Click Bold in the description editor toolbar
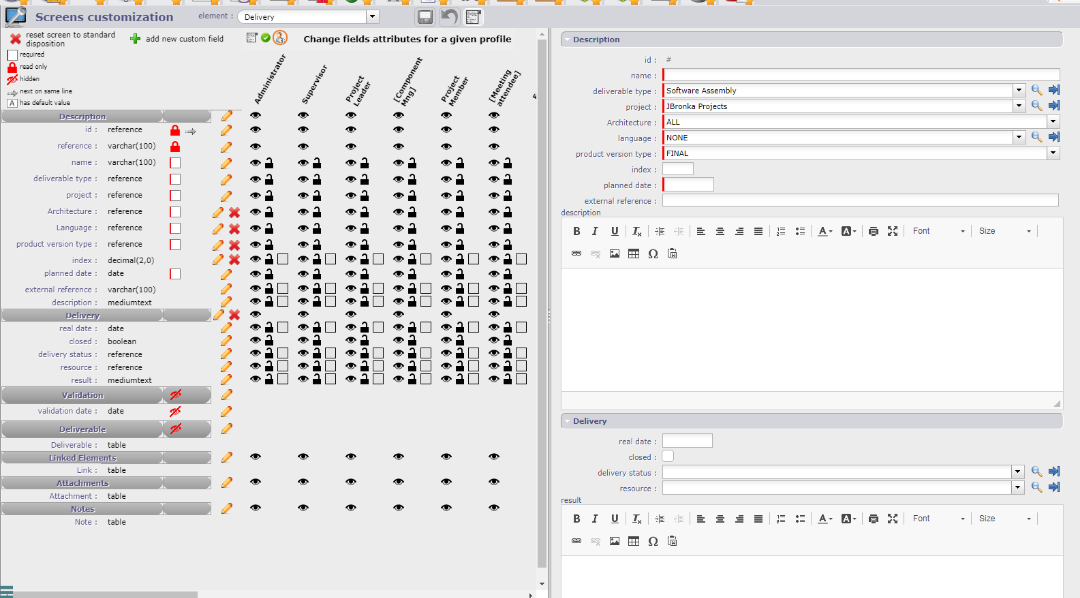The image size is (1080, 598). [x=577, y=231]
